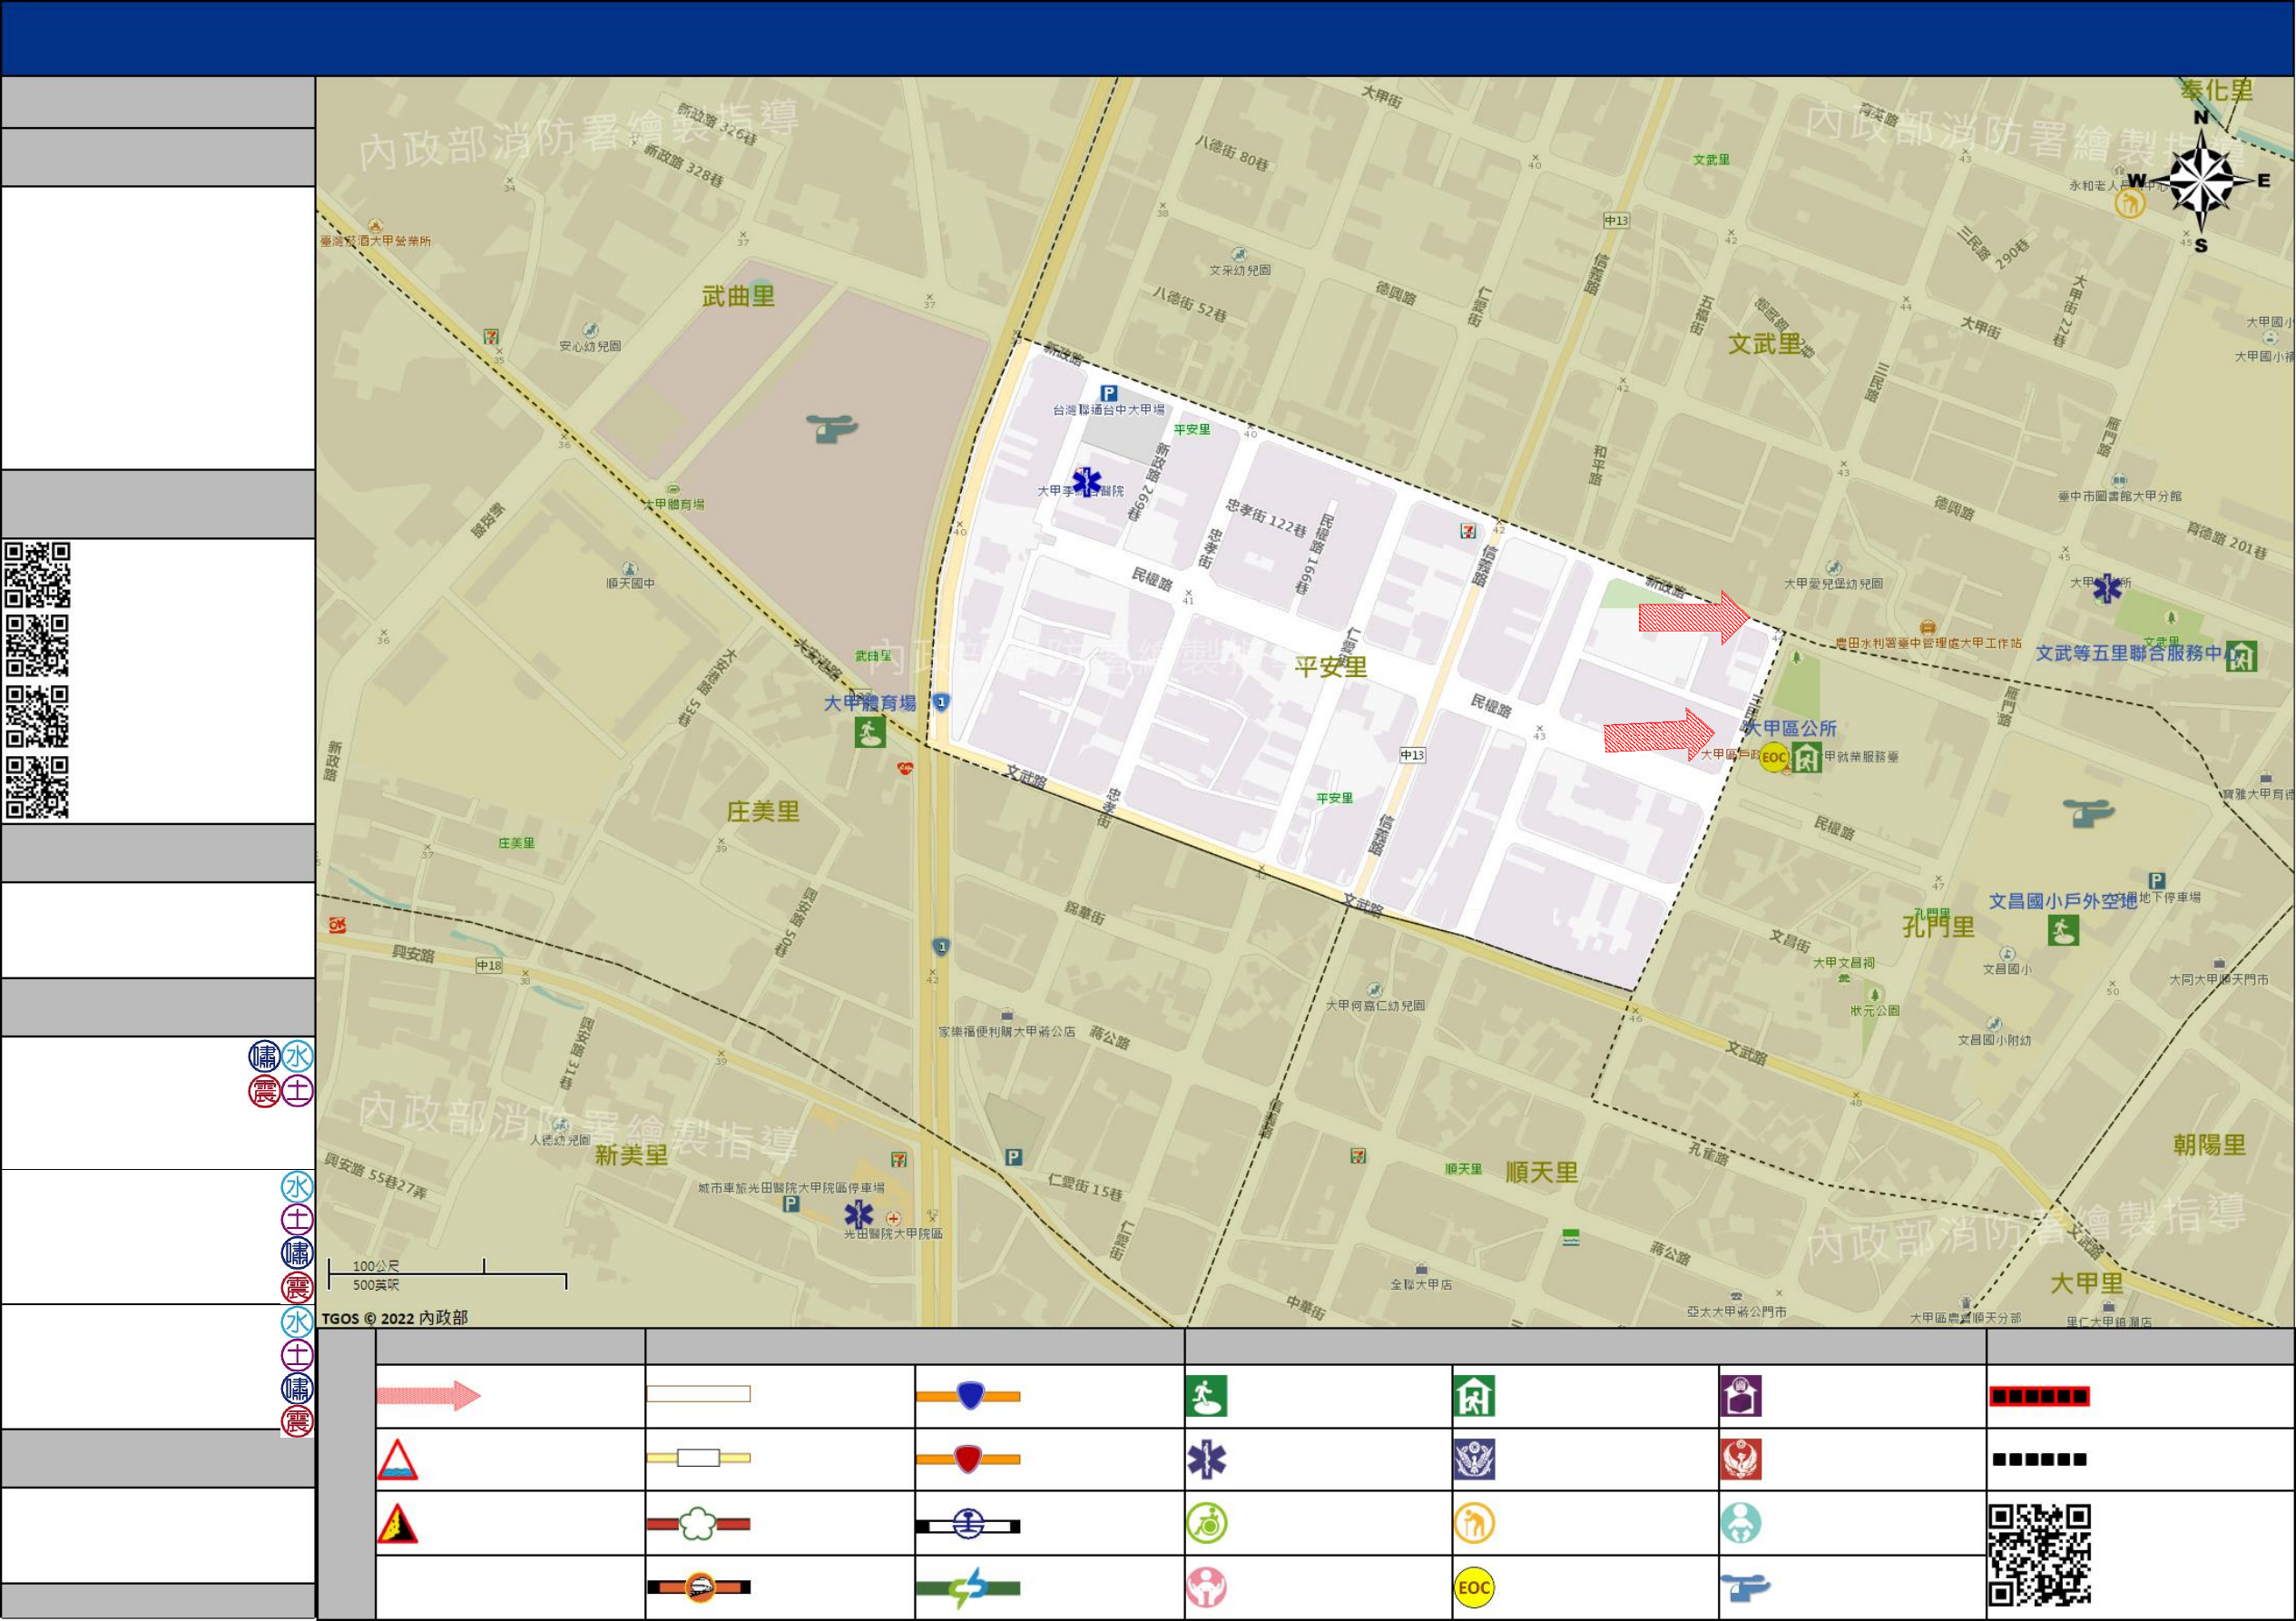The width and height of the screenshot is (2296, 1621).
Task: Click the 武曲里 district label
Action: pyautogui.click(x=738, y=296)
